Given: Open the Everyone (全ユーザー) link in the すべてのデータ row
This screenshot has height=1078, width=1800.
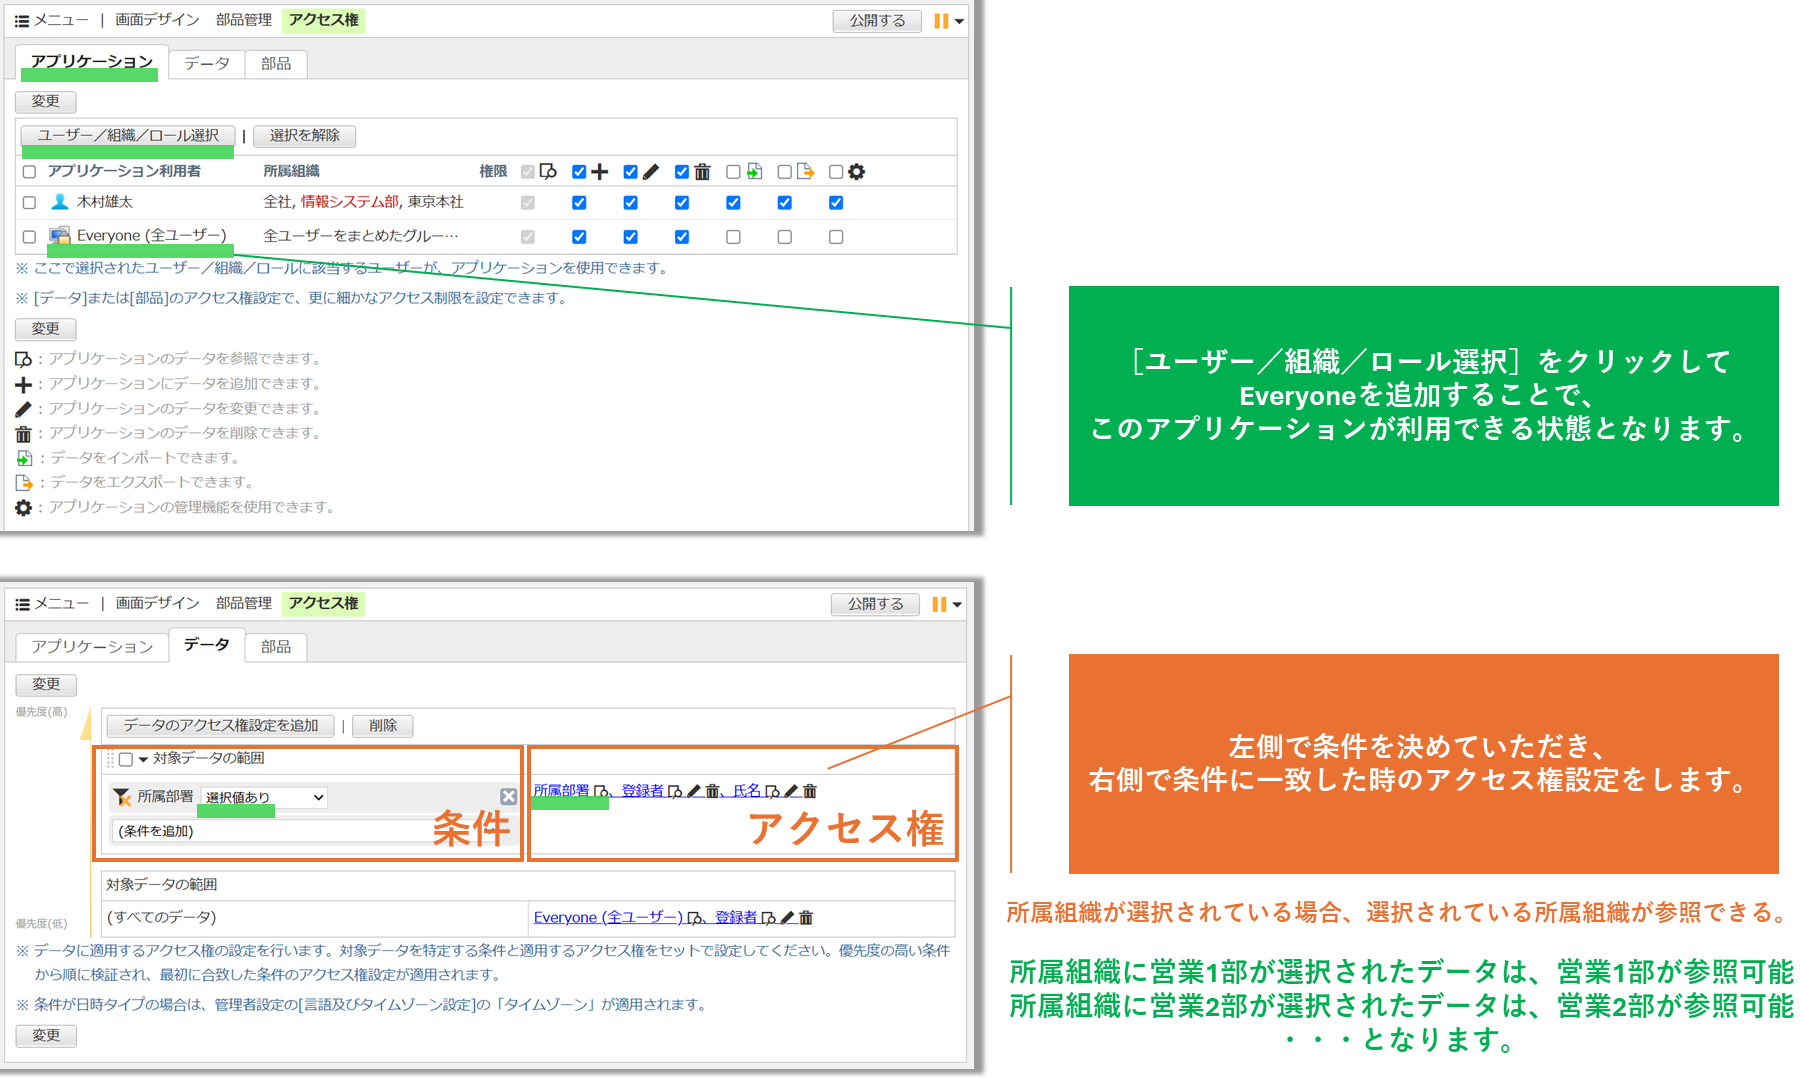Looking at the screenshot, I should (x=608, y=918).
